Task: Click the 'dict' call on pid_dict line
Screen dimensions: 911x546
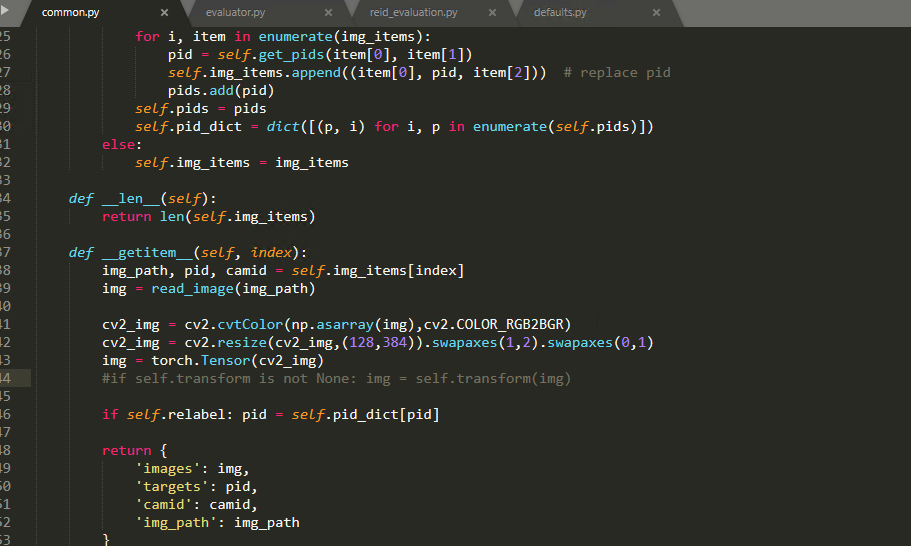Action: click(x=283, y=127)
